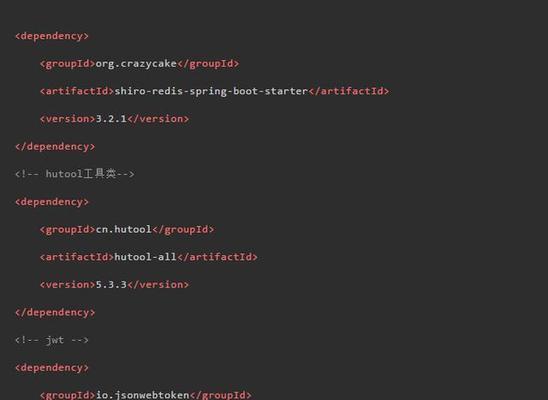Image resolution: width=548 pixels, height=400 pixels.
Task: Click closing version tag after 5.3.3
Action: [158, 284]
